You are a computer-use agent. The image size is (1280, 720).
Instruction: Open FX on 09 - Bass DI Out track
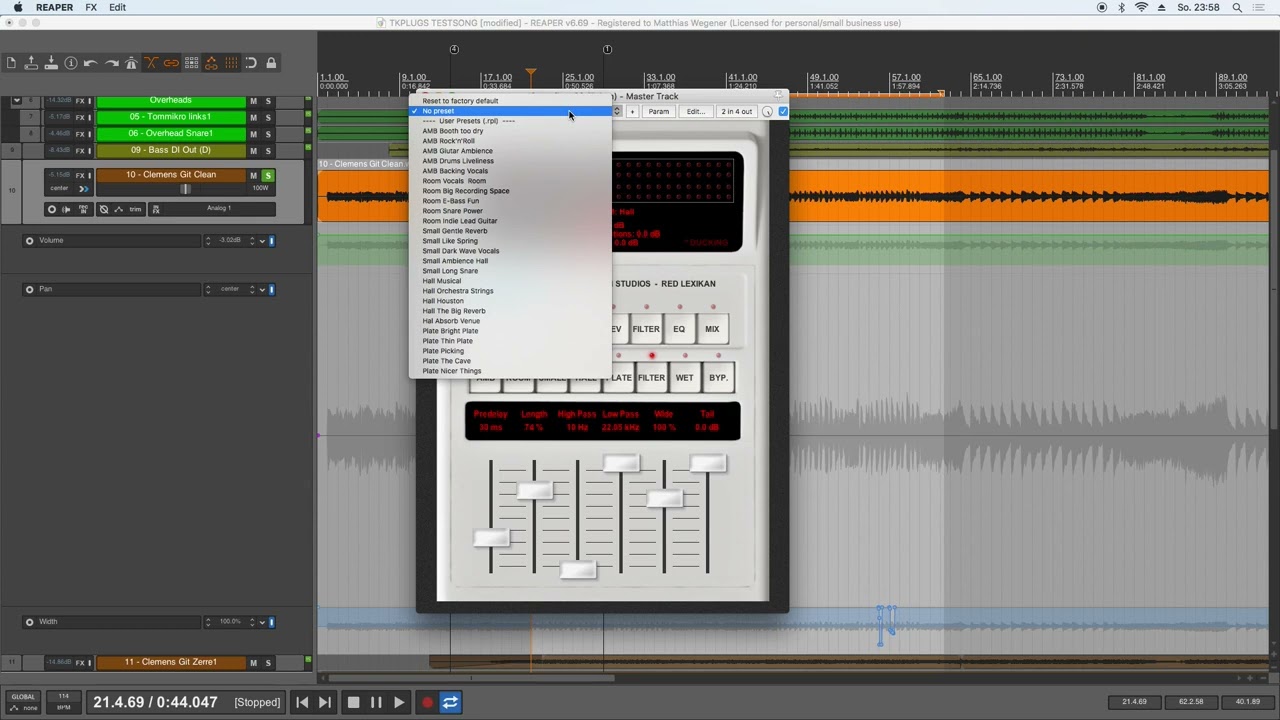coord(80,151)
